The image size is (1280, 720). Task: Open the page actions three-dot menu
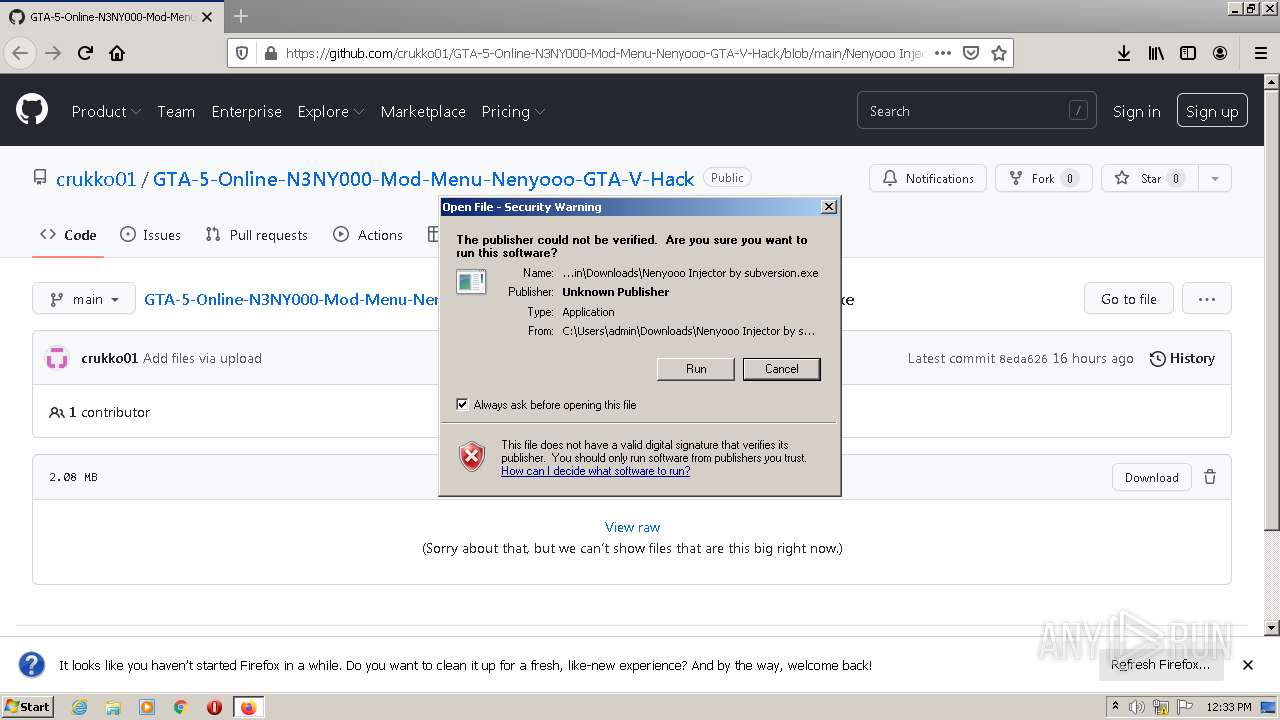point(942,53)
